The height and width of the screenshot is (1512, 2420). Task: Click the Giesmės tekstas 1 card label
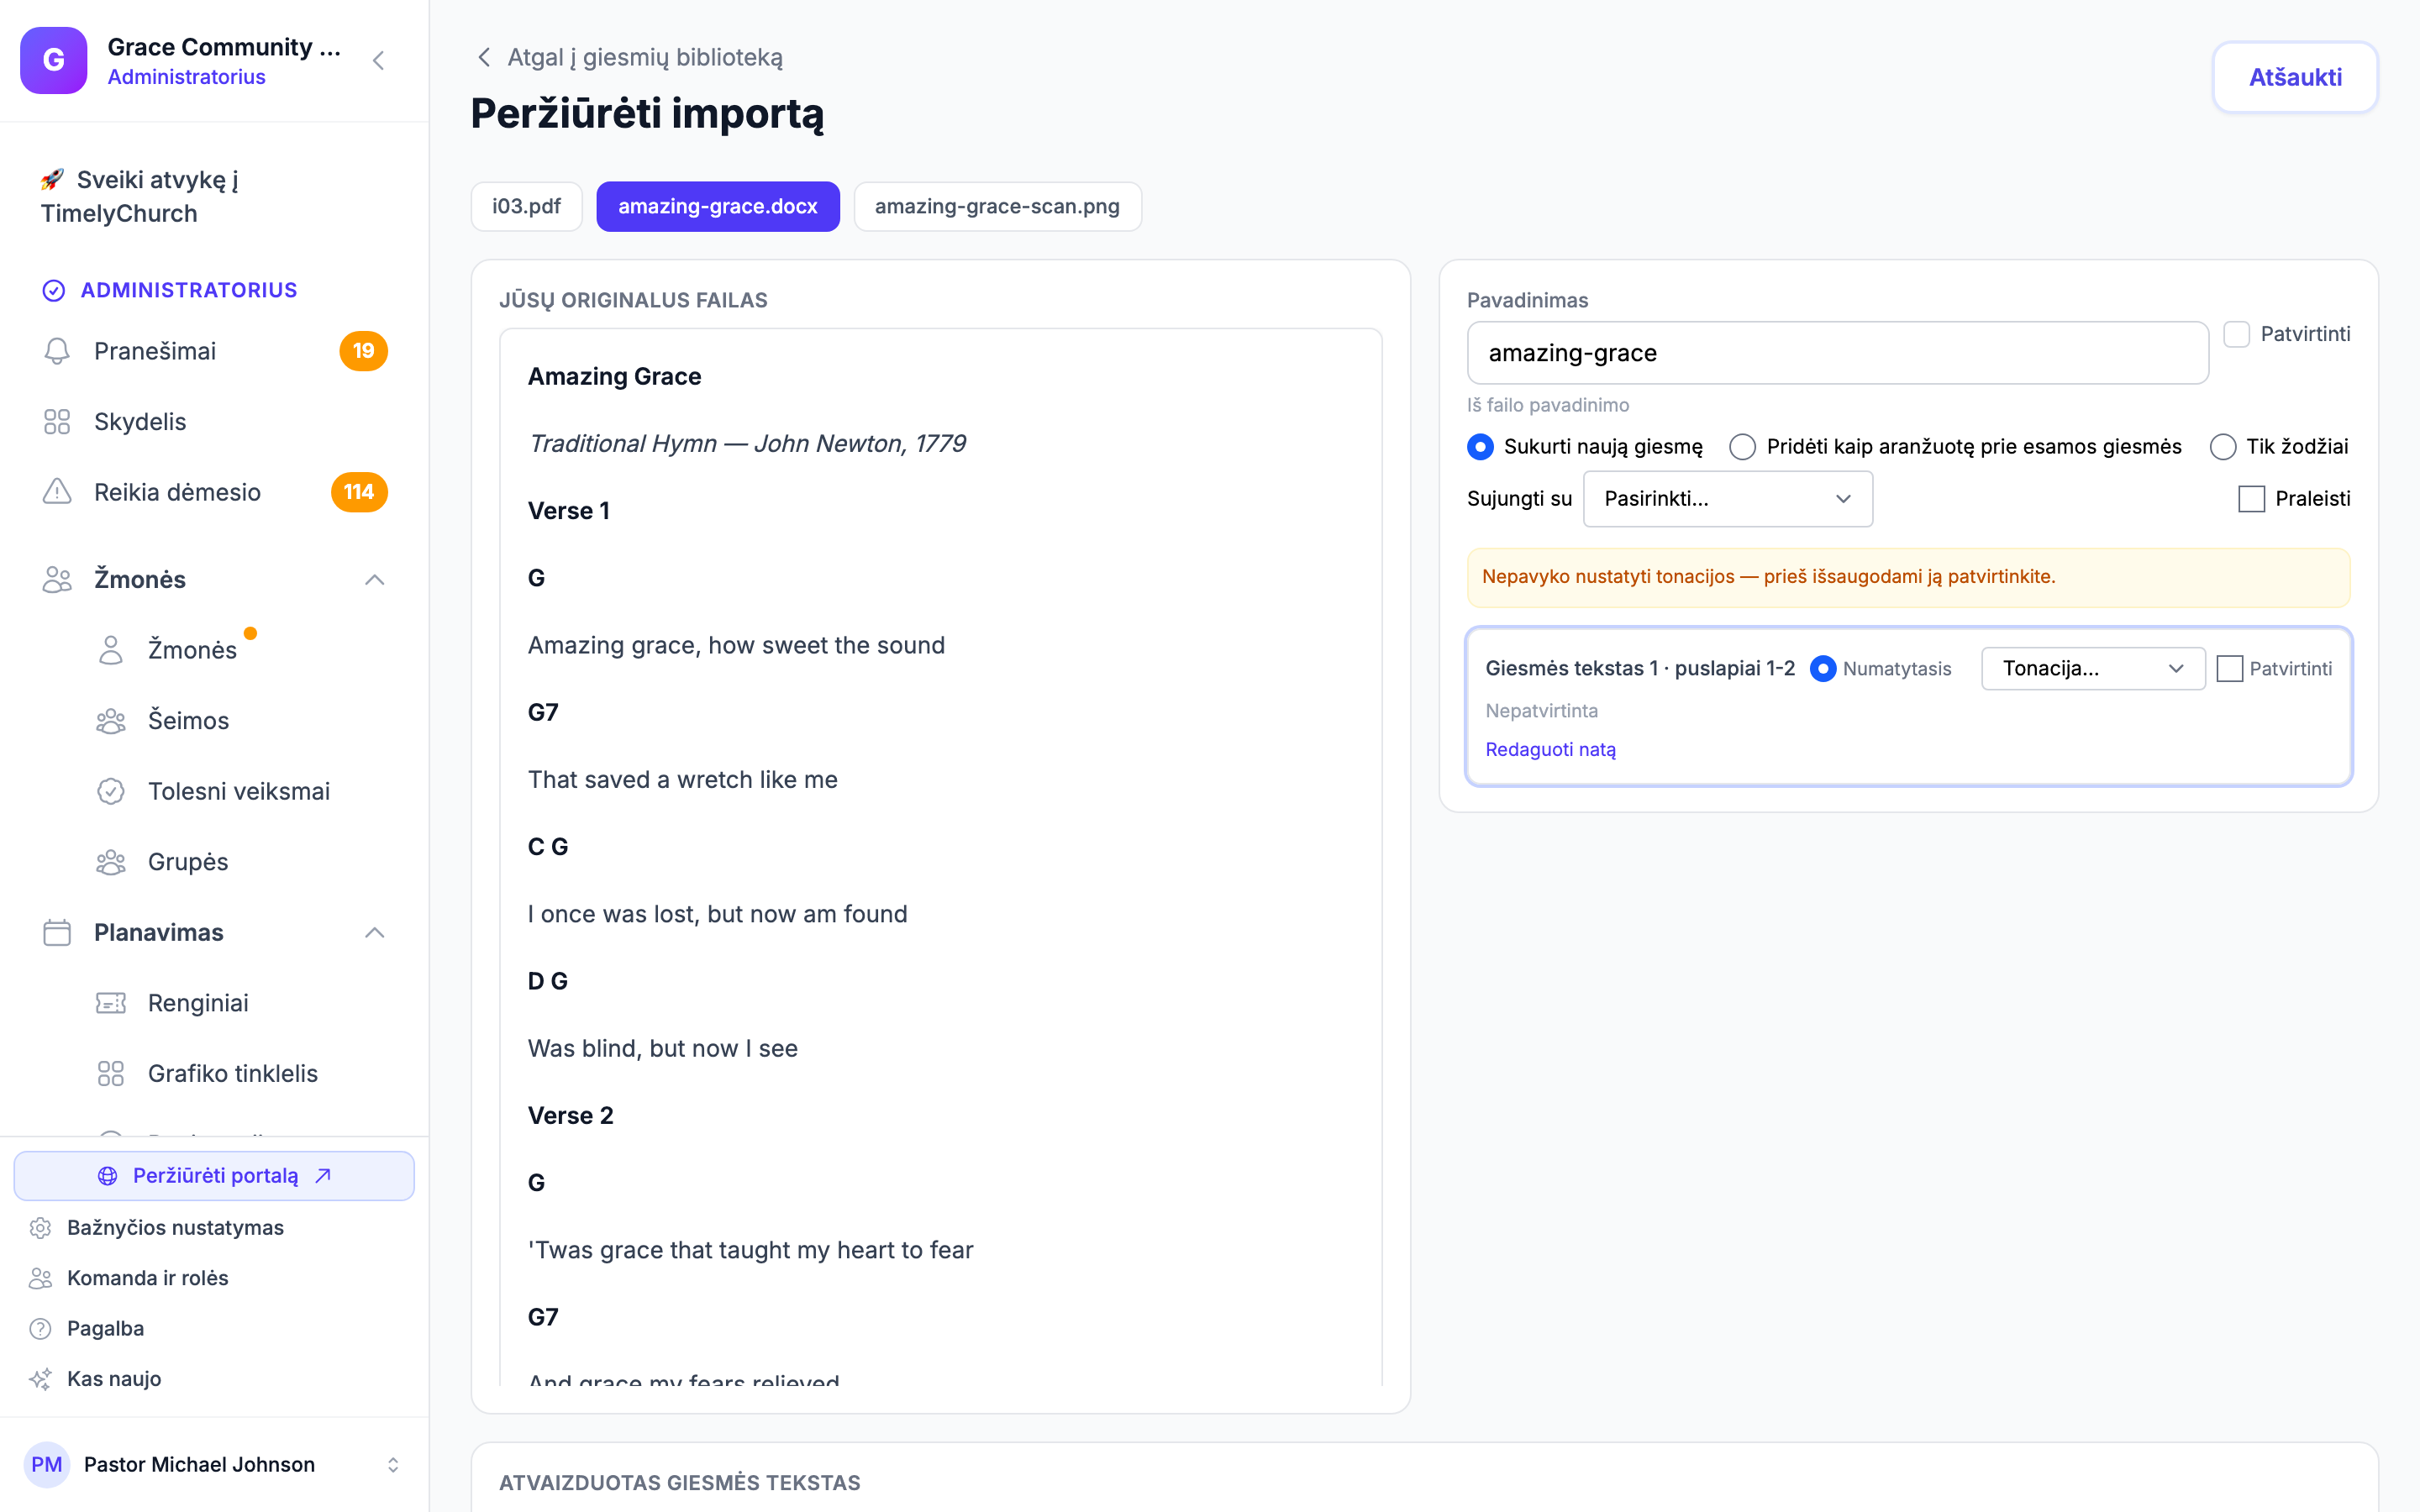[1640, 669]
